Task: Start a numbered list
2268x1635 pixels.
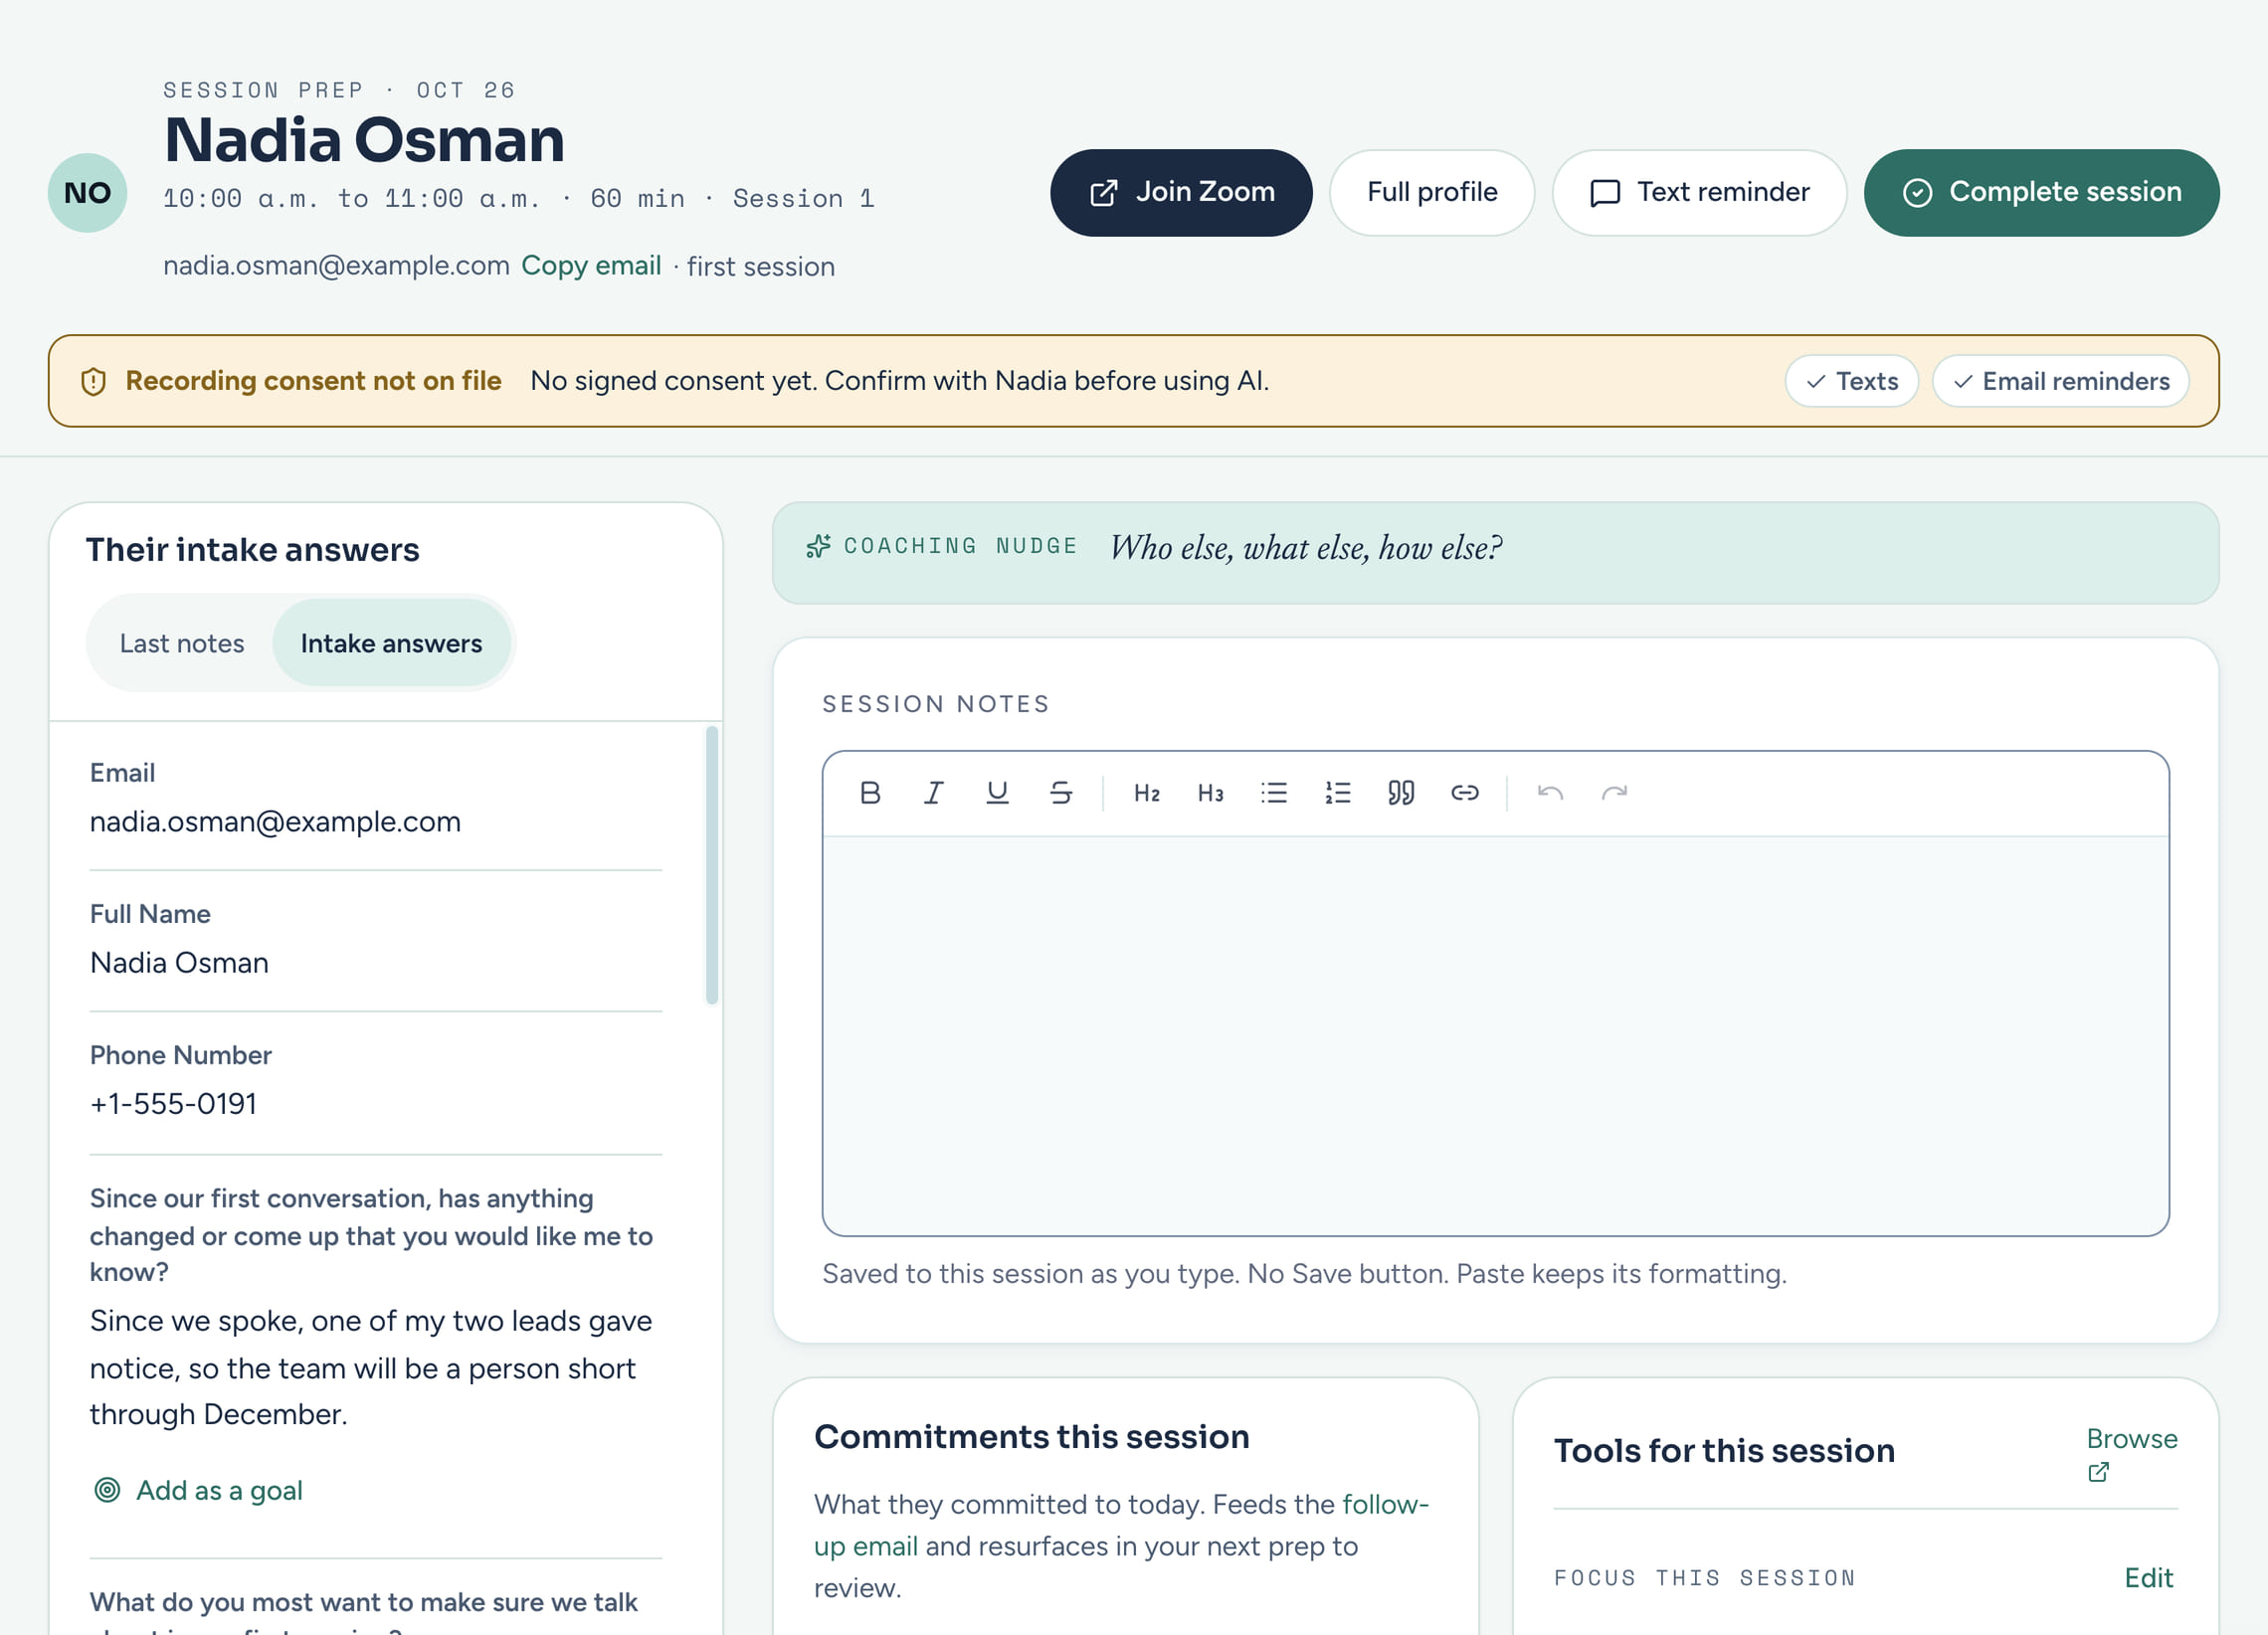Action: [x=1337, y=793]
